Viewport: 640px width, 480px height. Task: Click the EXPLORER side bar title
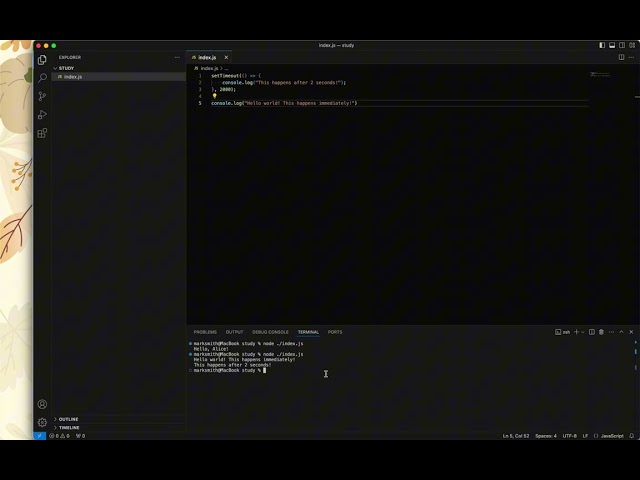pos(70,57)
